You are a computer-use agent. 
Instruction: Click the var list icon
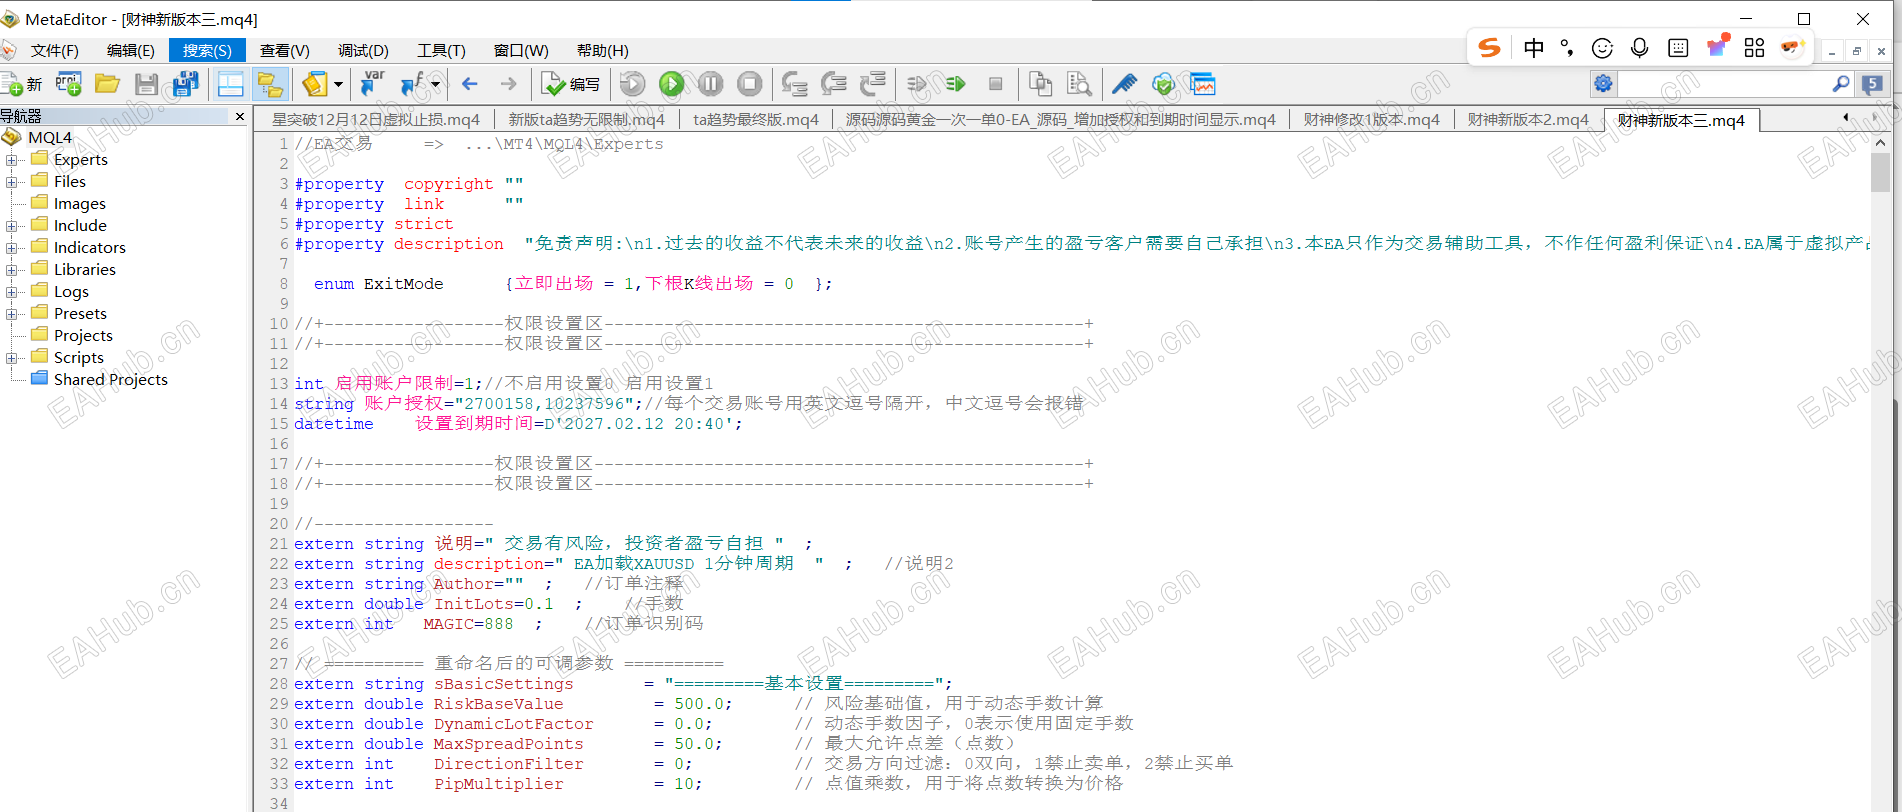pos(372,85)
